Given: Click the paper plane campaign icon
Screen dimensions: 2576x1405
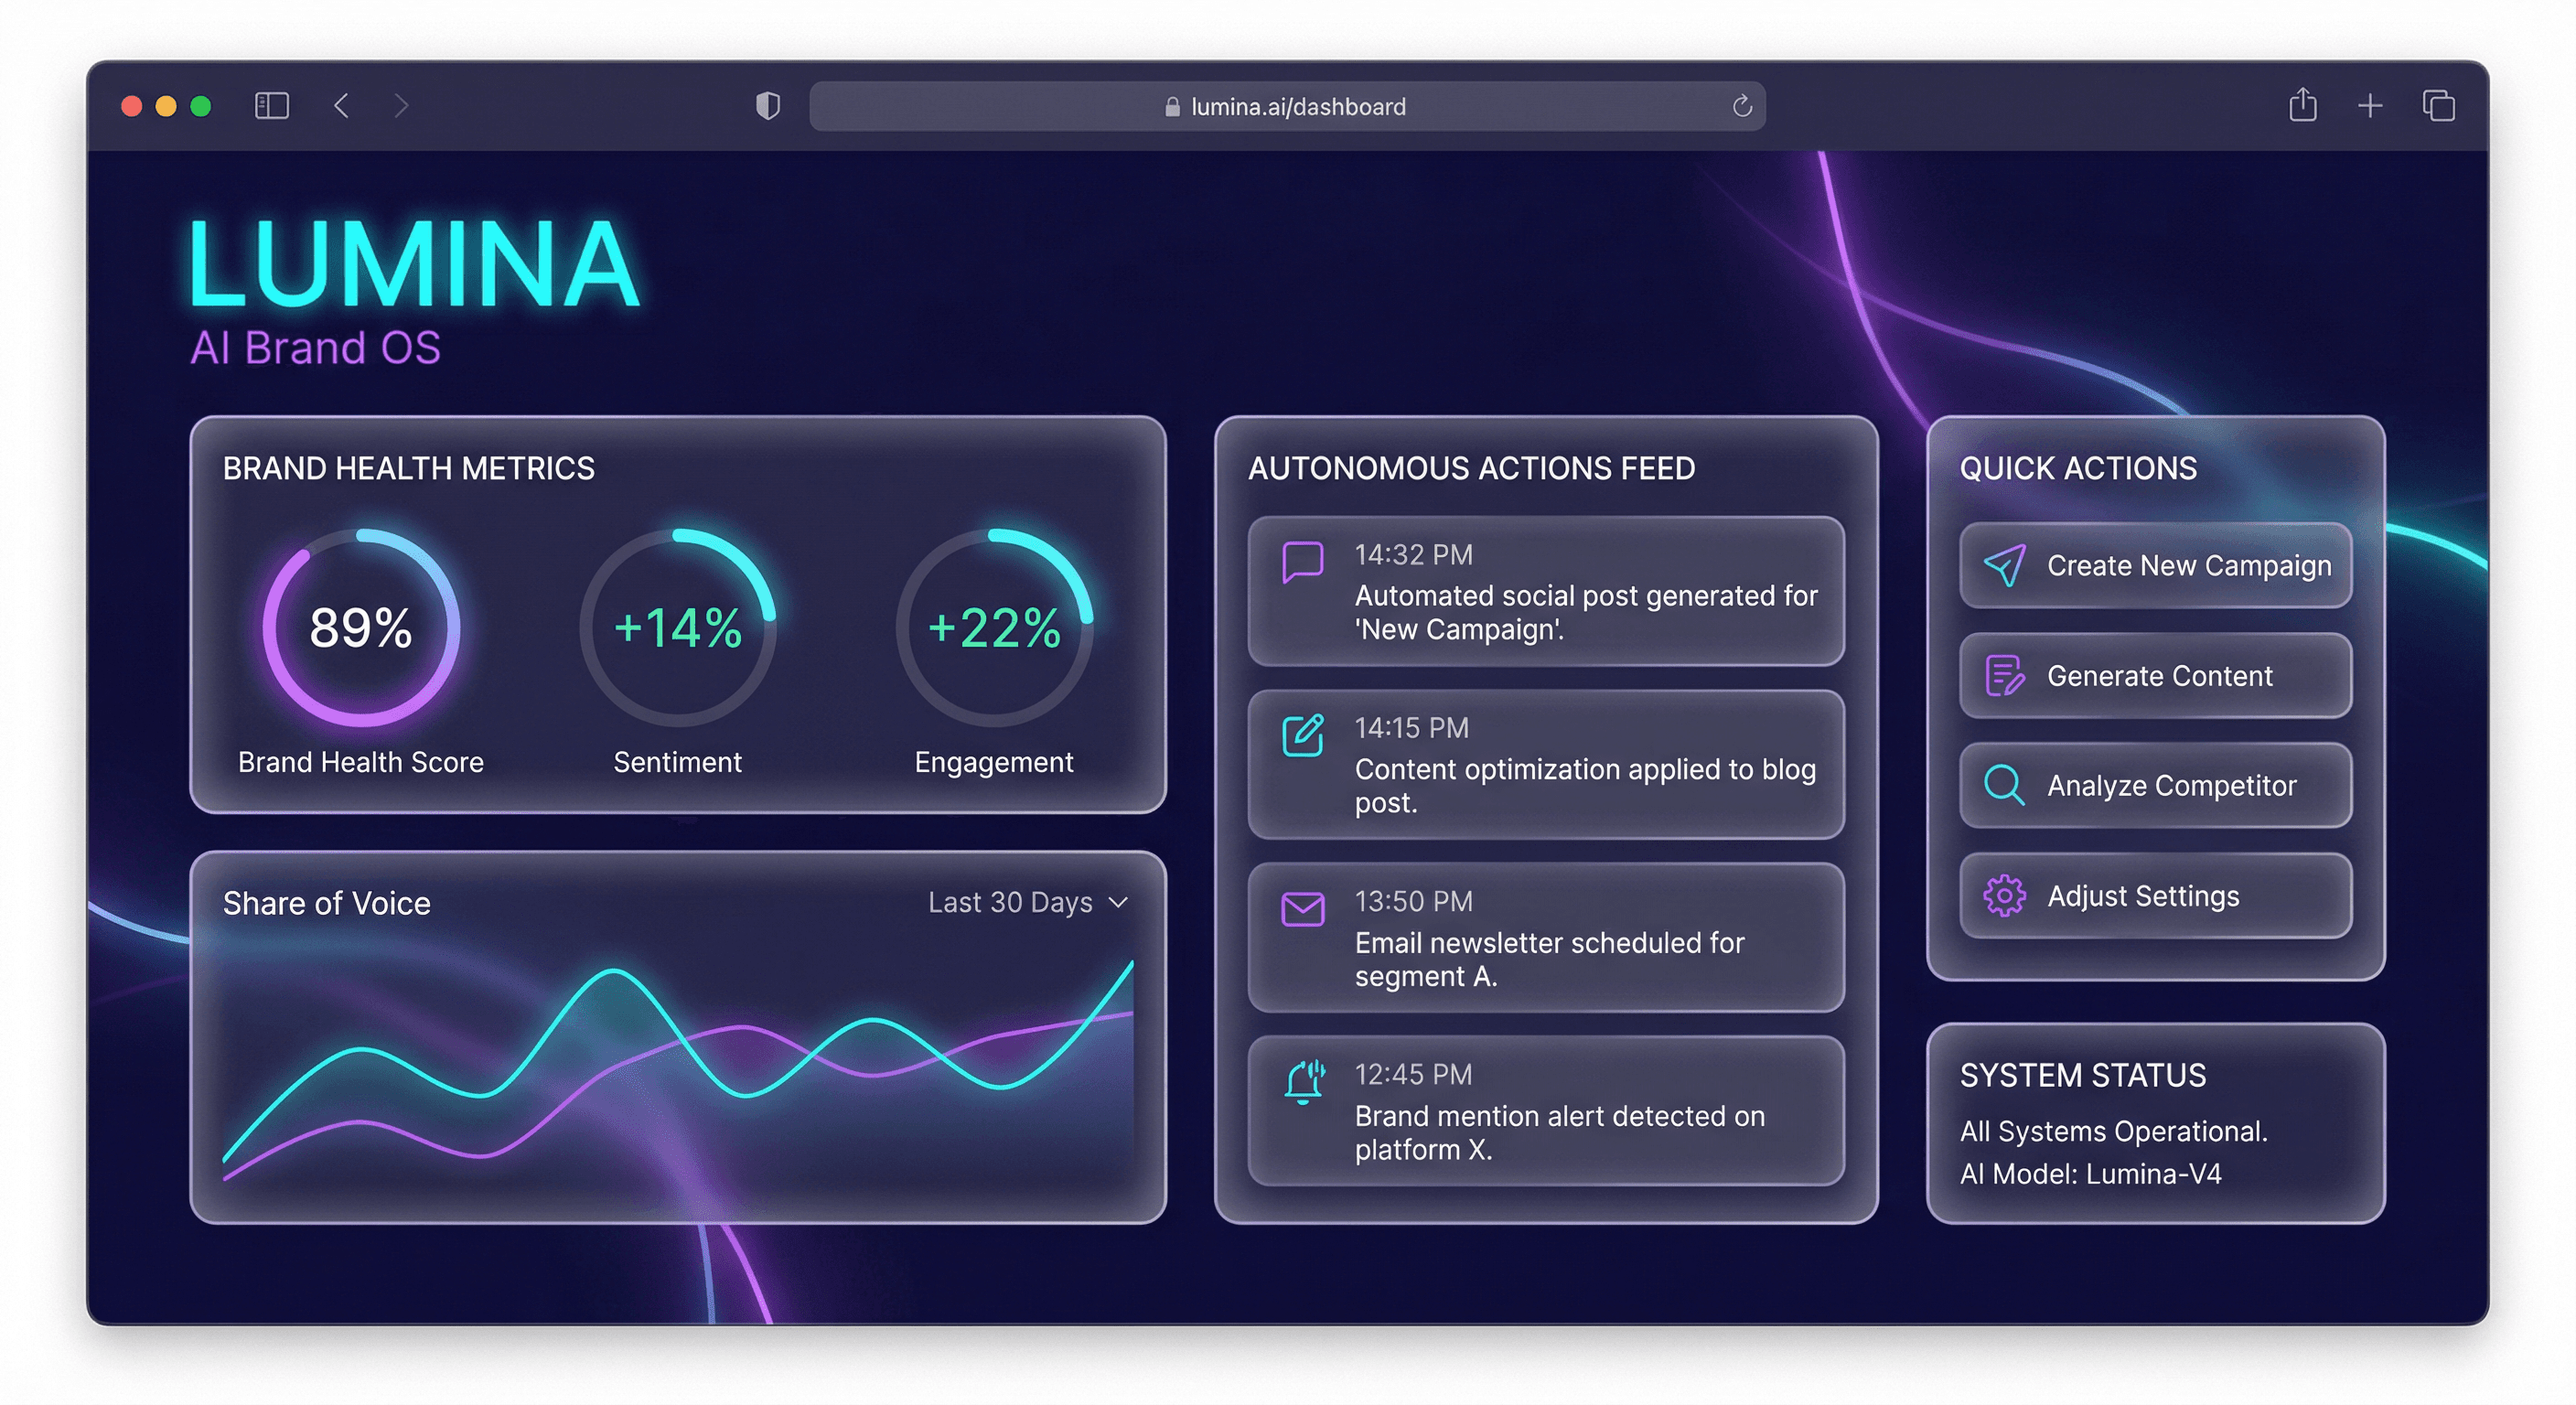Looking at the screenshot, I should (2004, 565).
